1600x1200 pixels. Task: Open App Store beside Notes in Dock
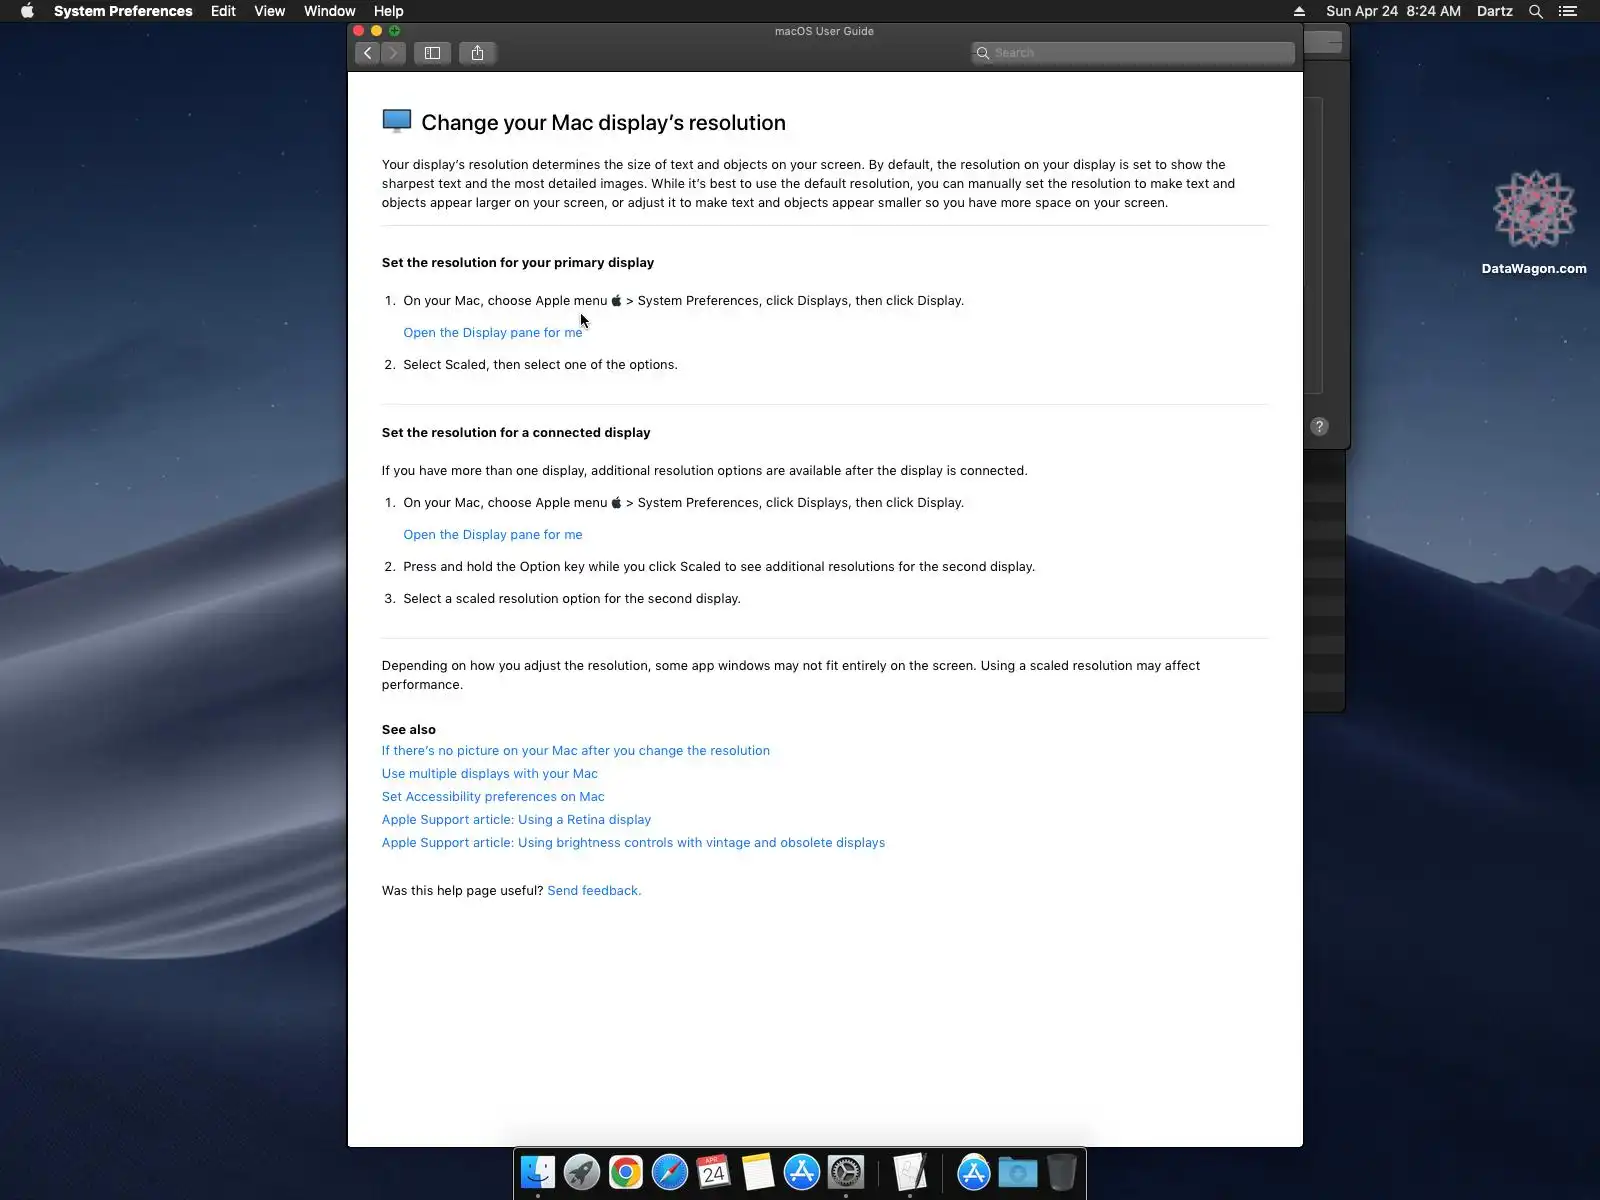tap(802, 1172)
